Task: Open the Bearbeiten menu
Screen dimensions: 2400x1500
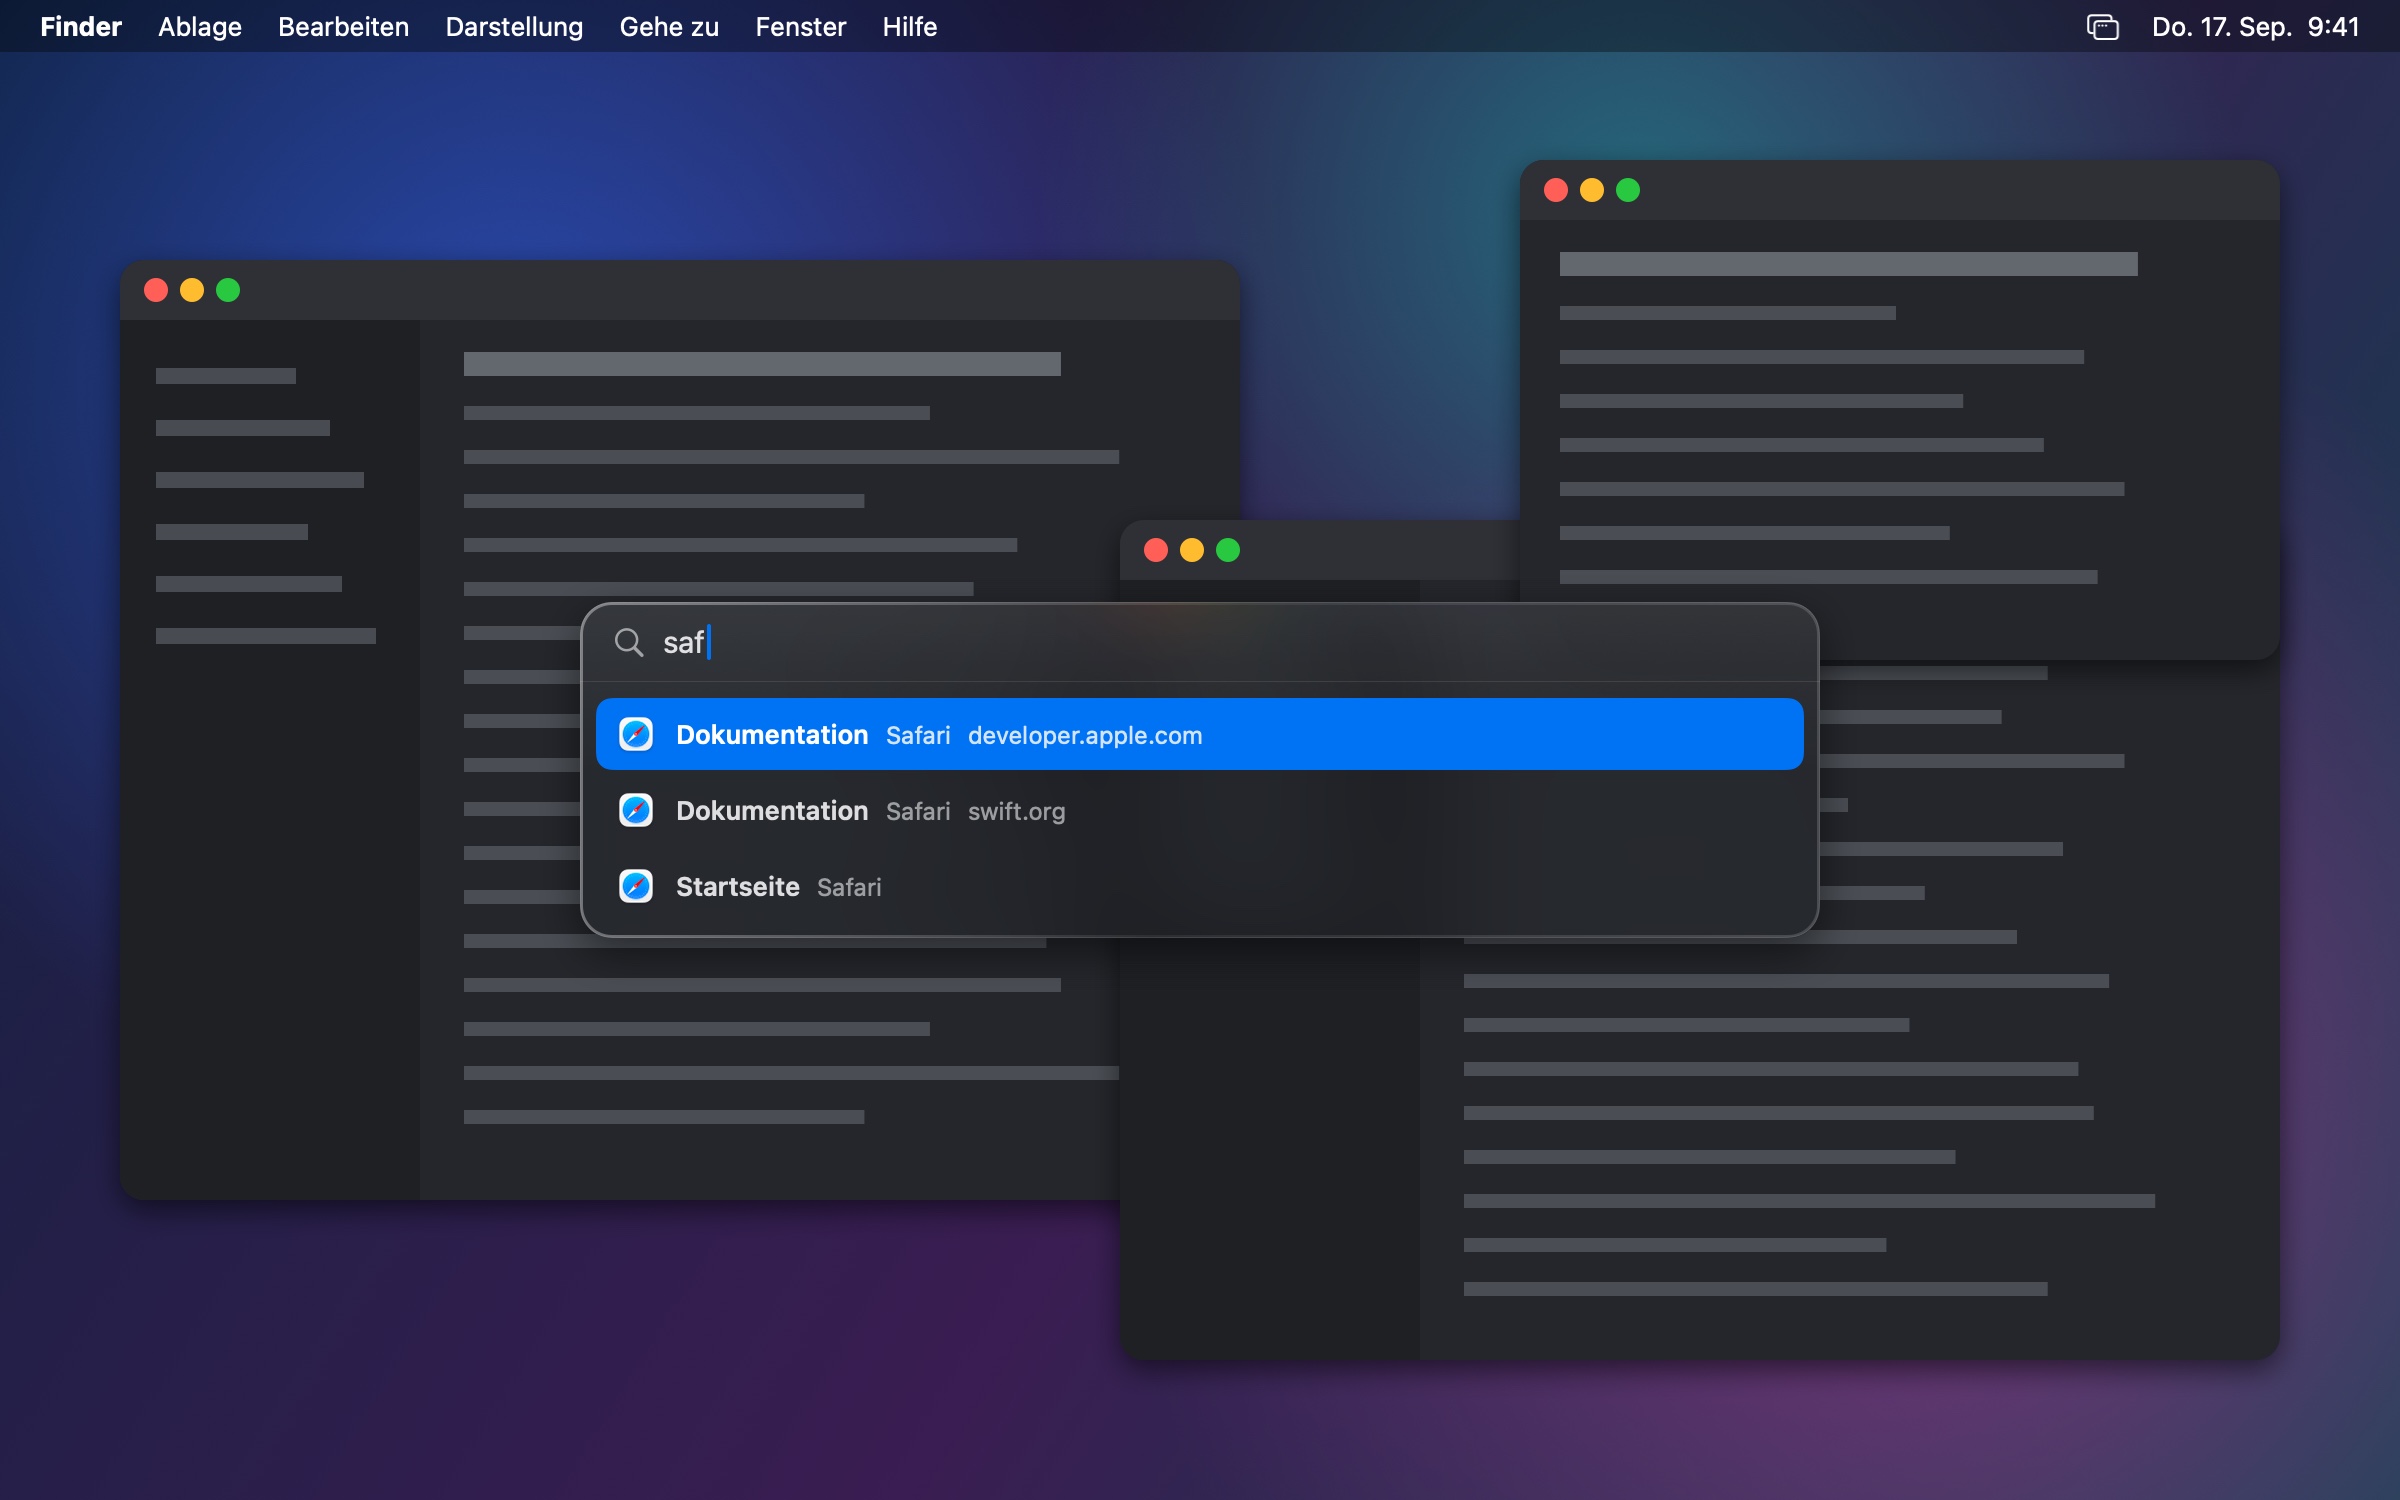Action: (x=343, y=27)
